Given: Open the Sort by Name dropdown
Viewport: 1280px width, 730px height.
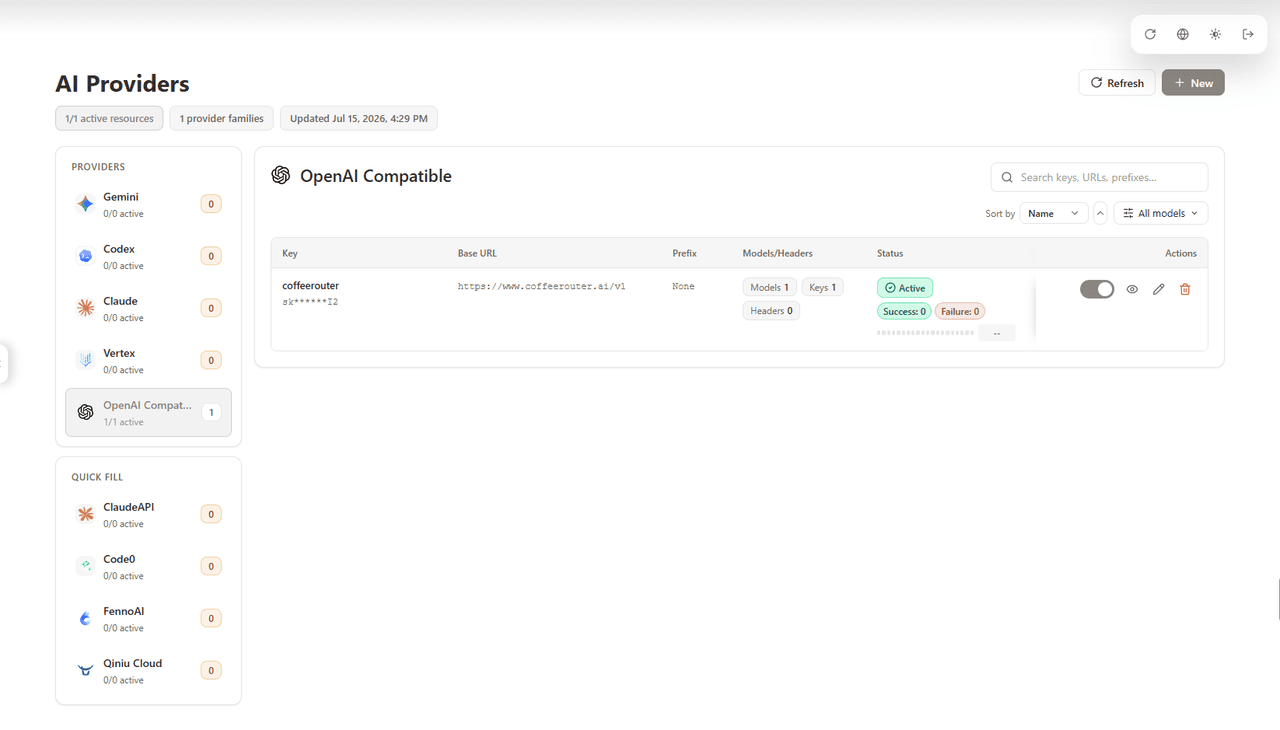Looking at the screenshot, I should tap(1054, 213).
